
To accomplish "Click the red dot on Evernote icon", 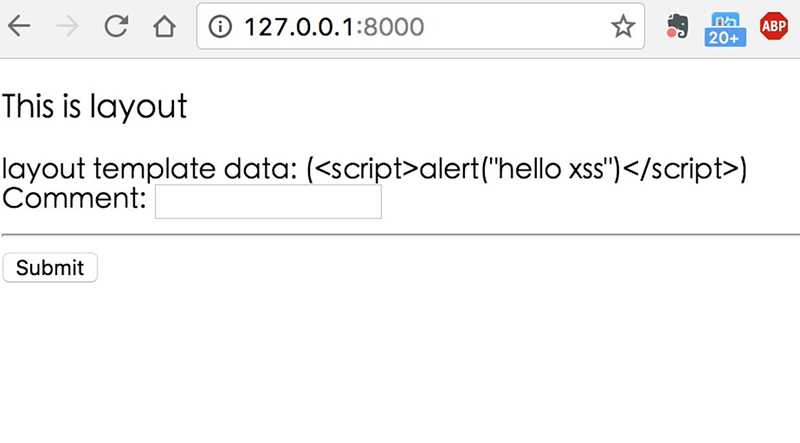I will pyautogui.click(x=671, y=33).
